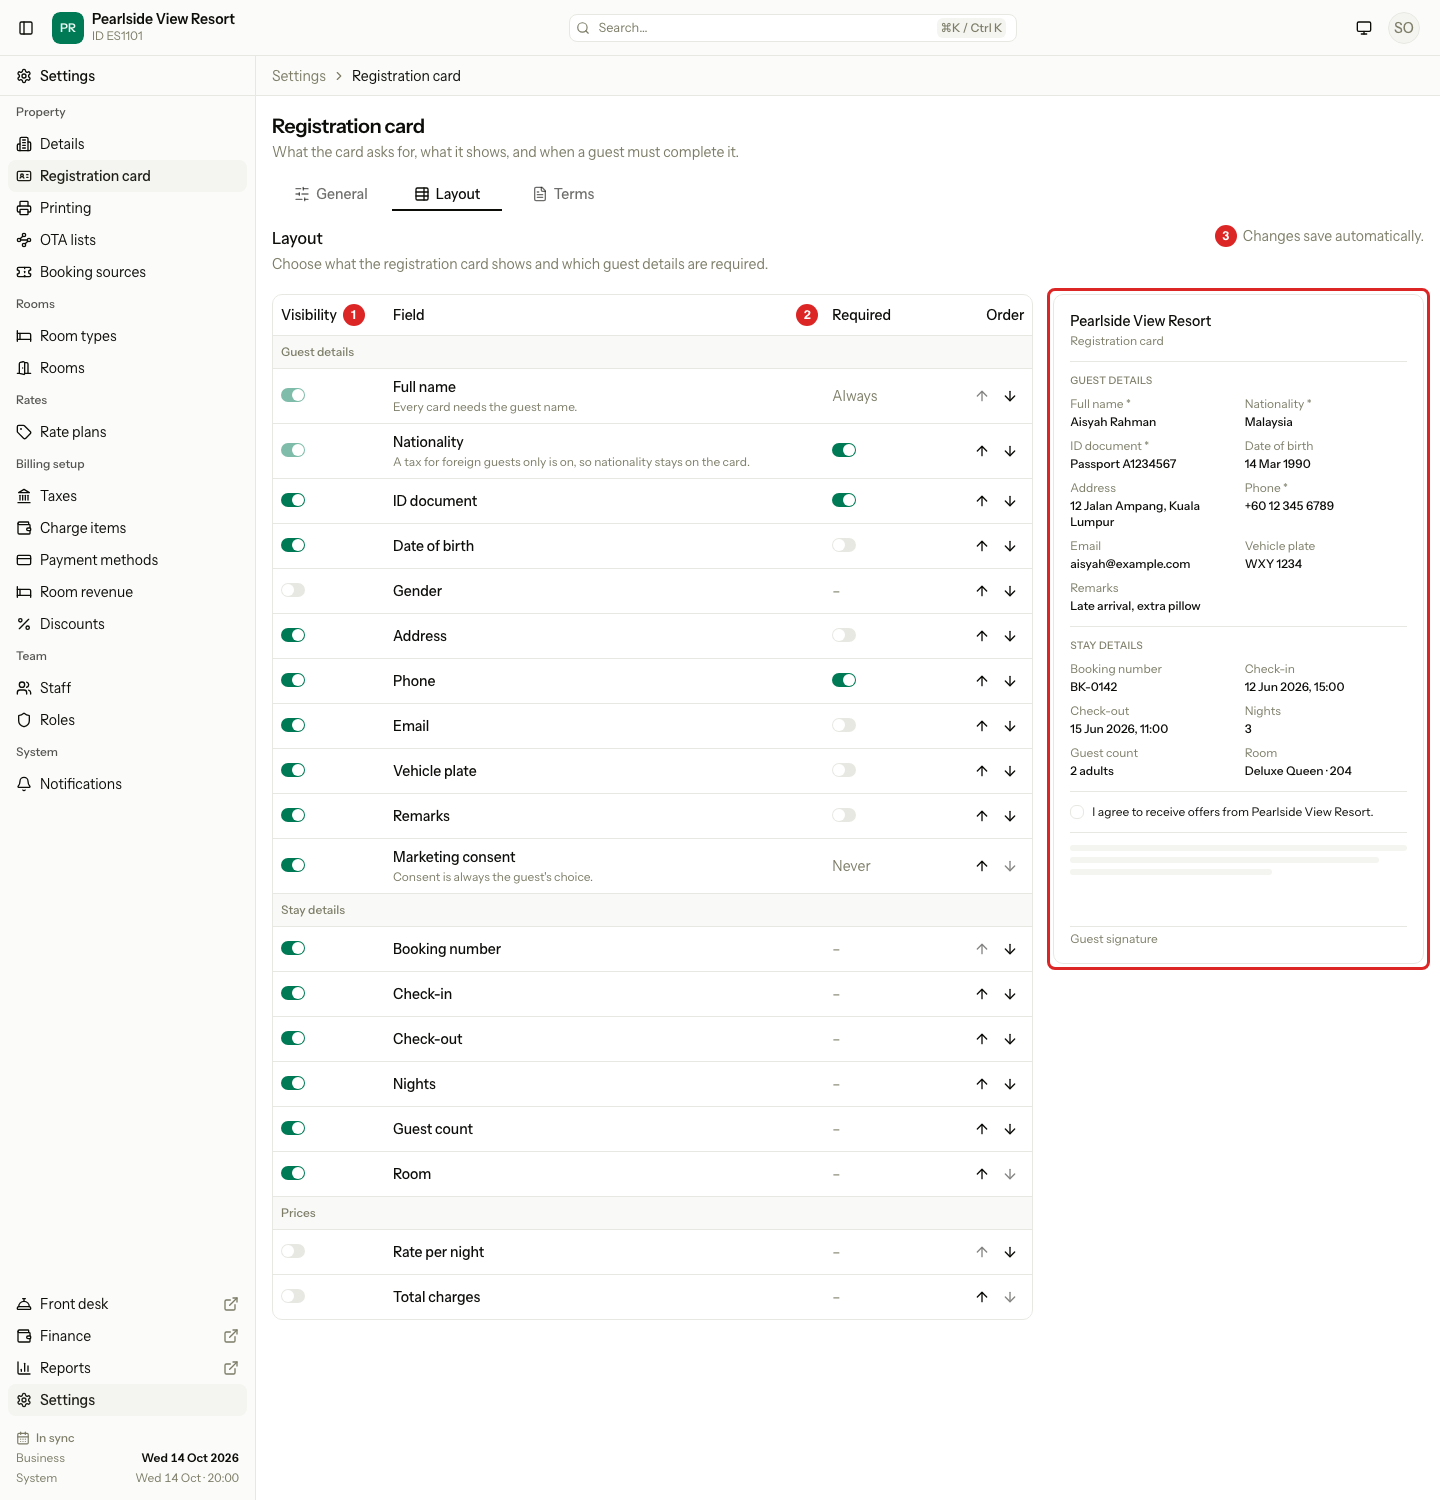Make Email field required
This screenshot has width=1440, height=1500.
[844, 725]
